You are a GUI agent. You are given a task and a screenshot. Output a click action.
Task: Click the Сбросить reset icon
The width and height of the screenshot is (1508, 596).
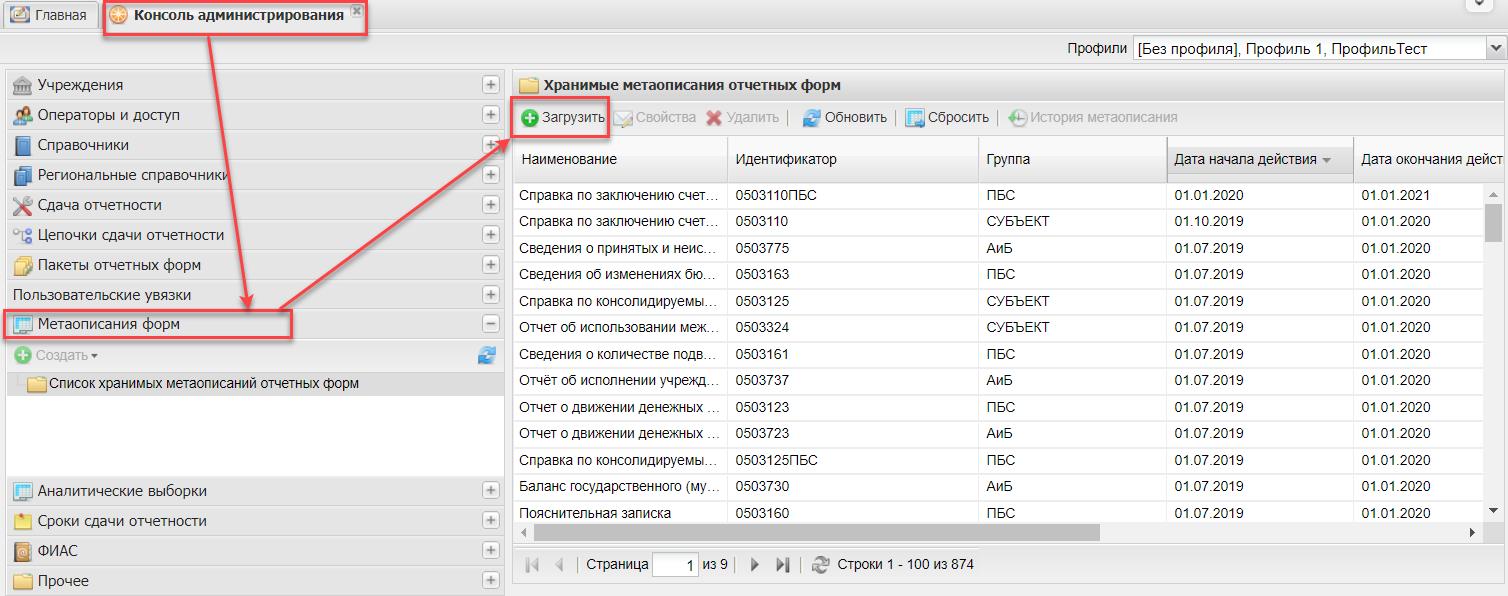(x=915, y=118)
